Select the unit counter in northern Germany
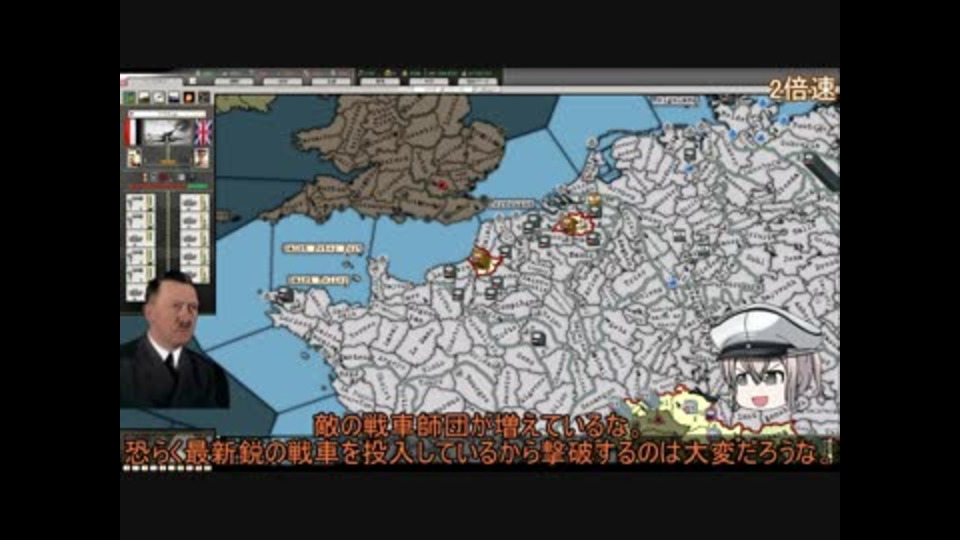 (690, 154)
